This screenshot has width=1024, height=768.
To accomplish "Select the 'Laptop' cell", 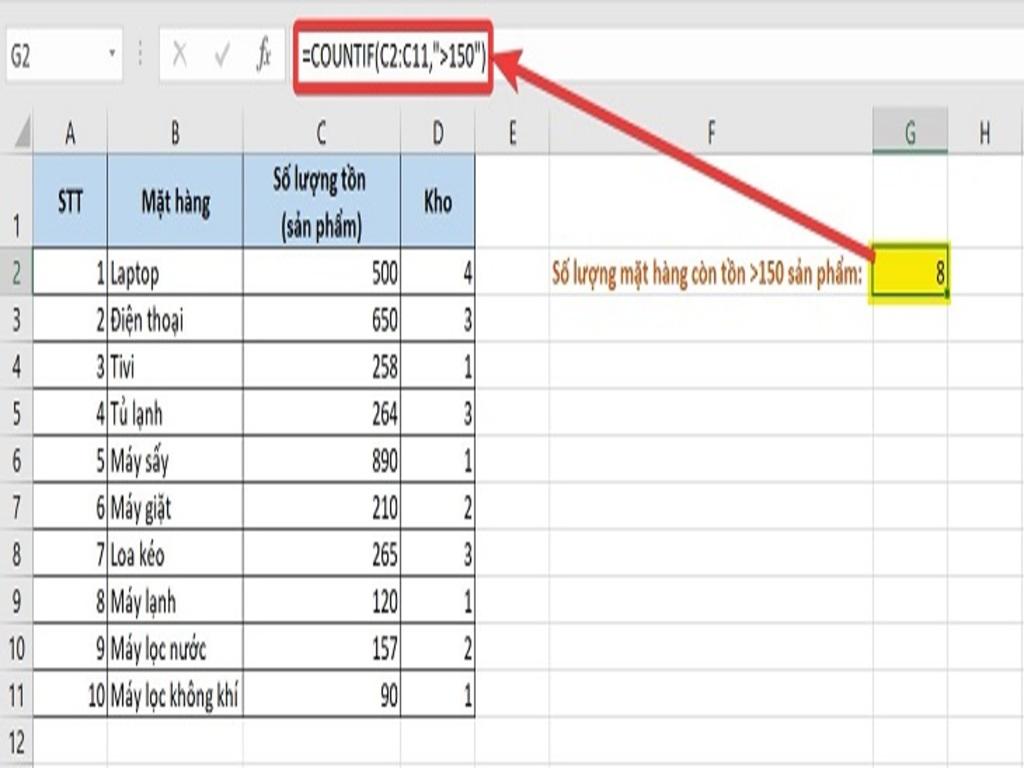I will [175, 272].
